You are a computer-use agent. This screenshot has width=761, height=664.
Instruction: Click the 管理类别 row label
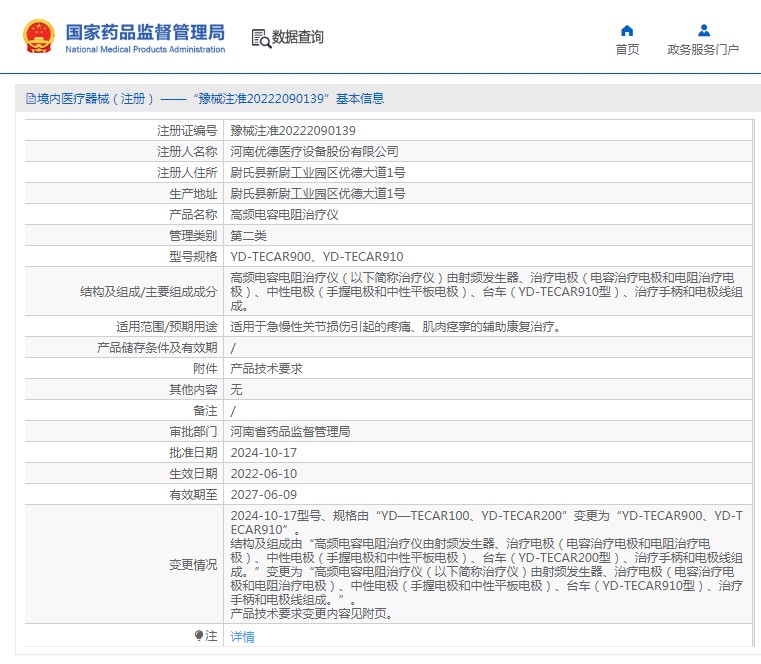pyautogui.click(x=193, y=235)
